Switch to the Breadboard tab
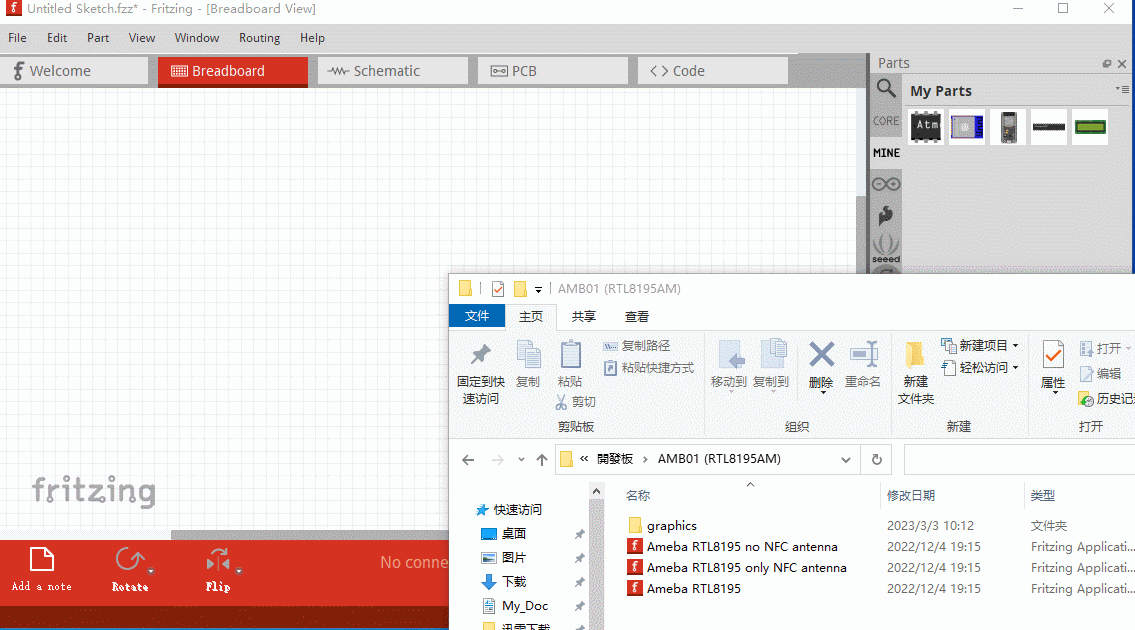1135x630 pixels. (x=233, y=71)
